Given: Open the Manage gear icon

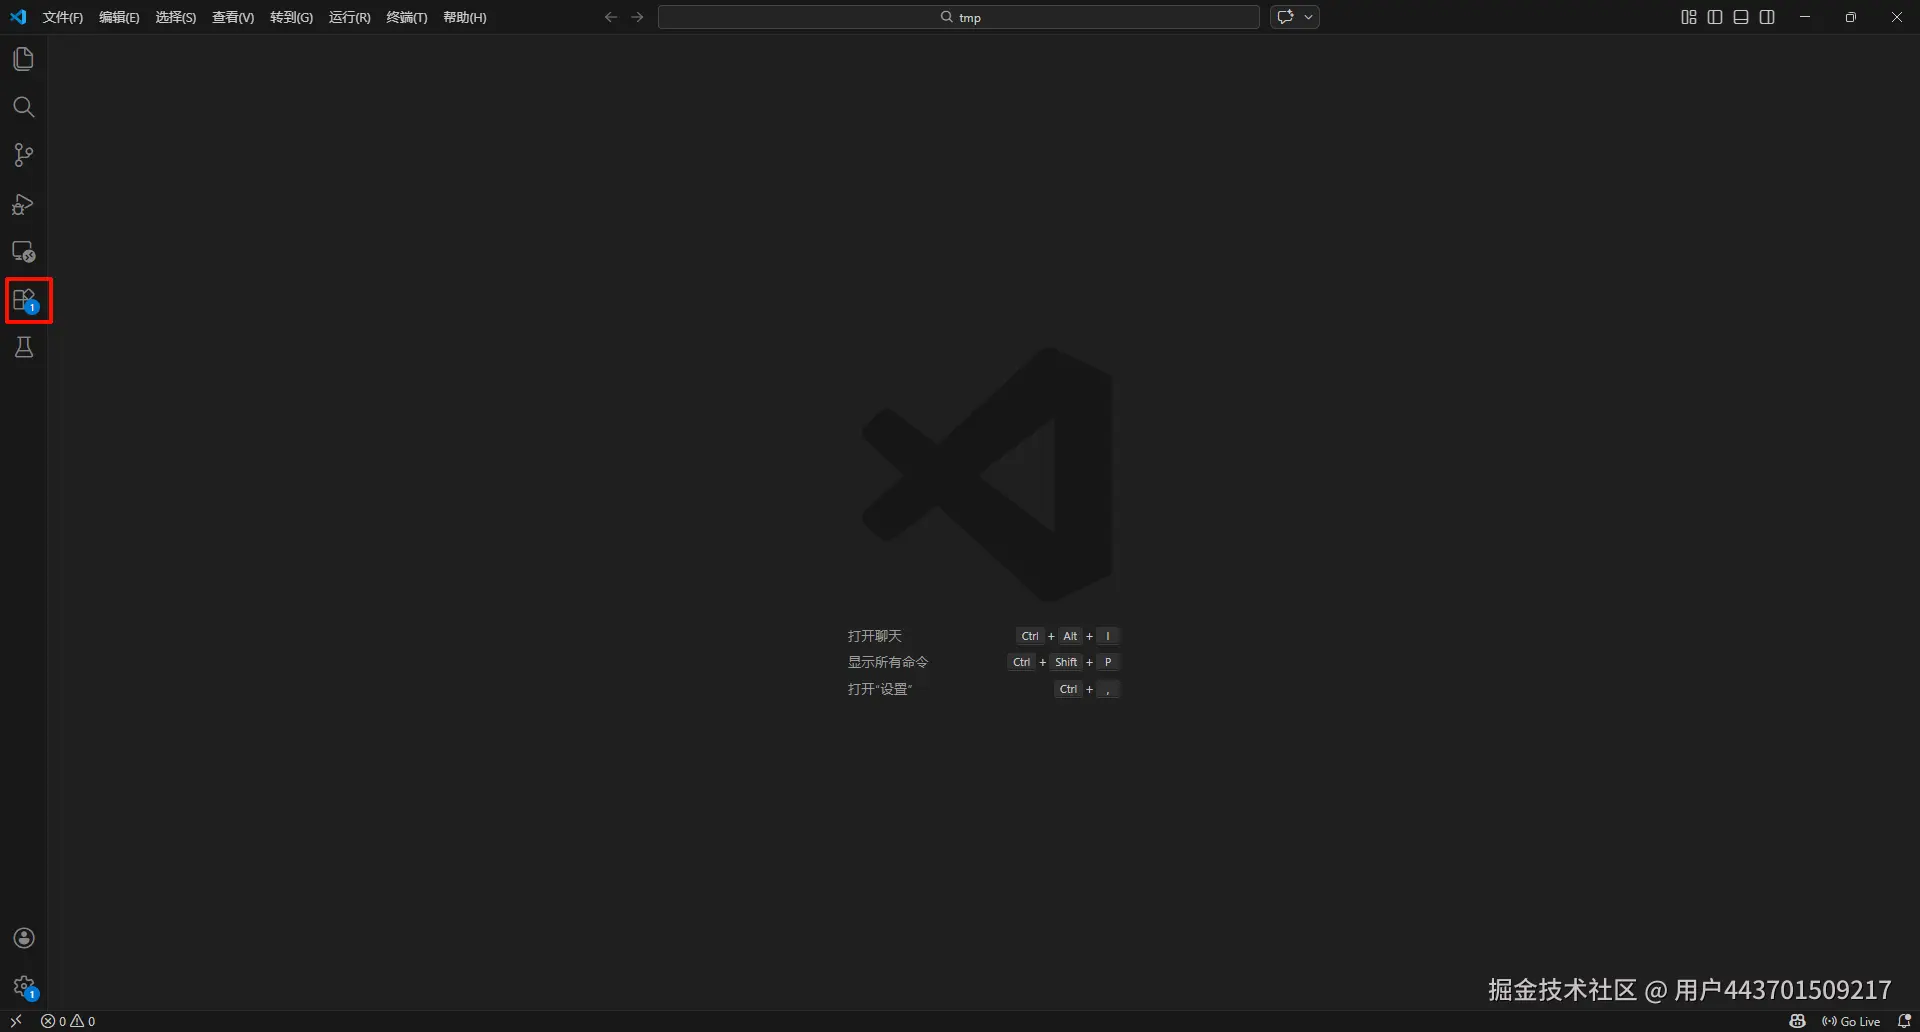Looking at the screenshot, I should 24,987.
